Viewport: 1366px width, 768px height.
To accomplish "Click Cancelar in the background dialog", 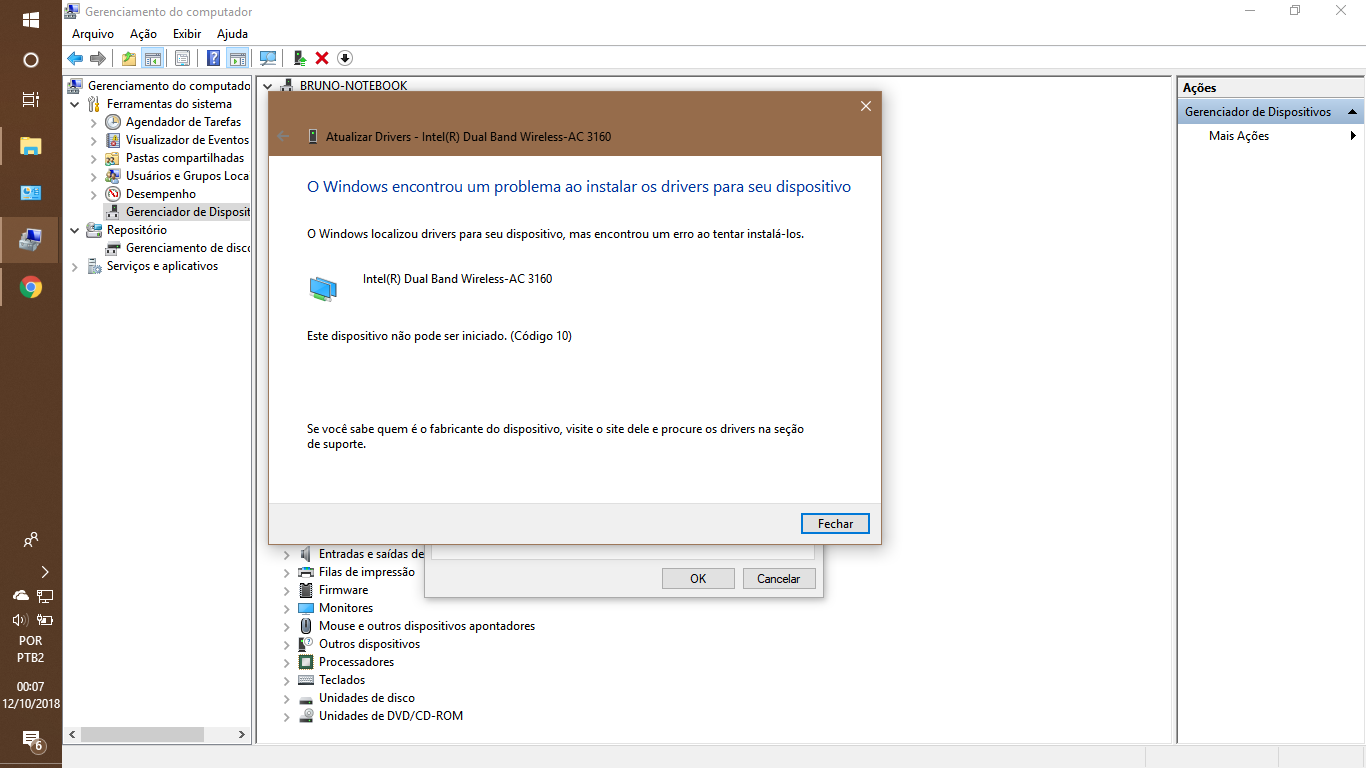I will click(778, 578).
